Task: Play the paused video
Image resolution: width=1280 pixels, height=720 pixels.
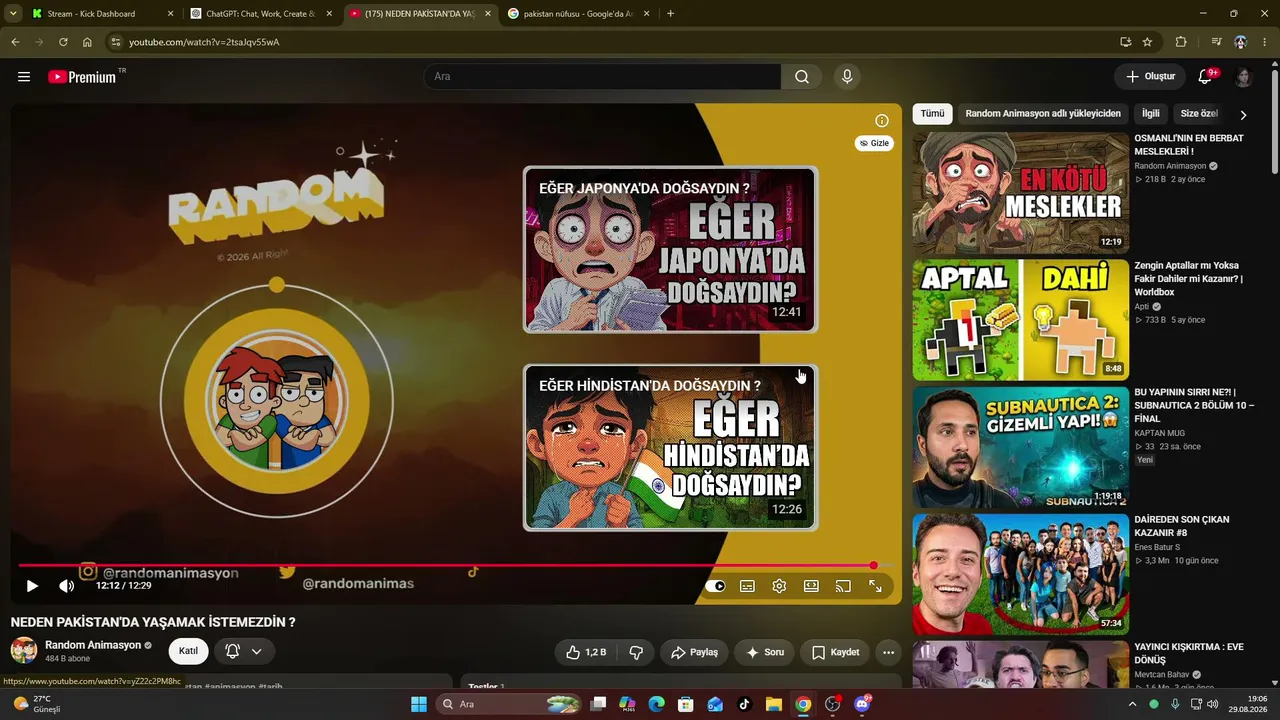Action: point(32,586)
